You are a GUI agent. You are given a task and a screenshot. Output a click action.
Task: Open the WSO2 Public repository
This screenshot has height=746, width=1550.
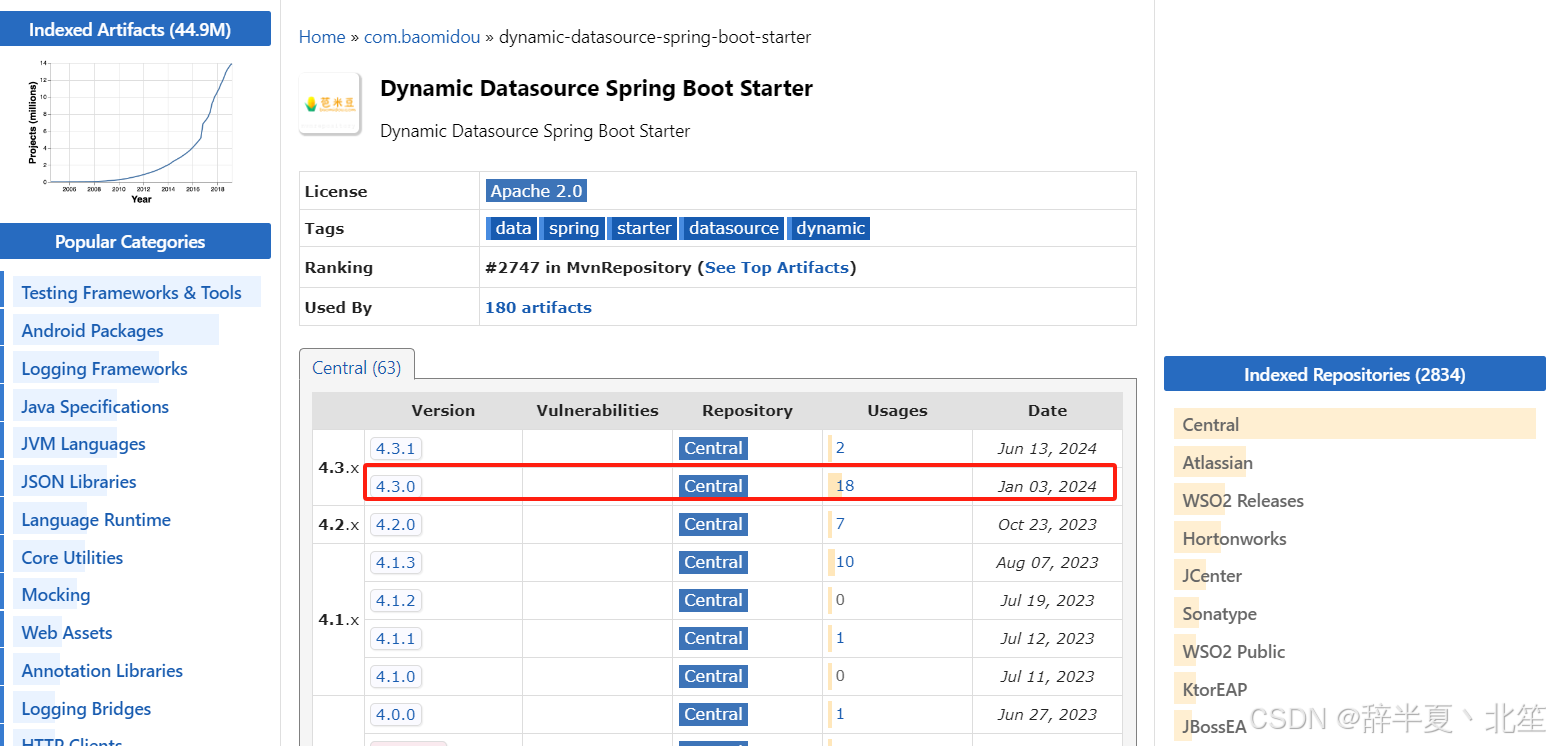[1233, 652]
